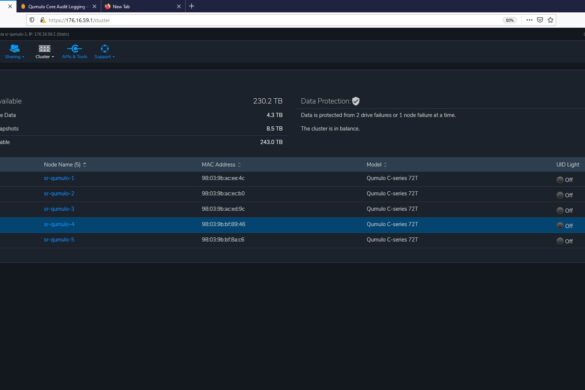Select MAC address 98:03:9b:ac:ec:4c

coord(223,178)
